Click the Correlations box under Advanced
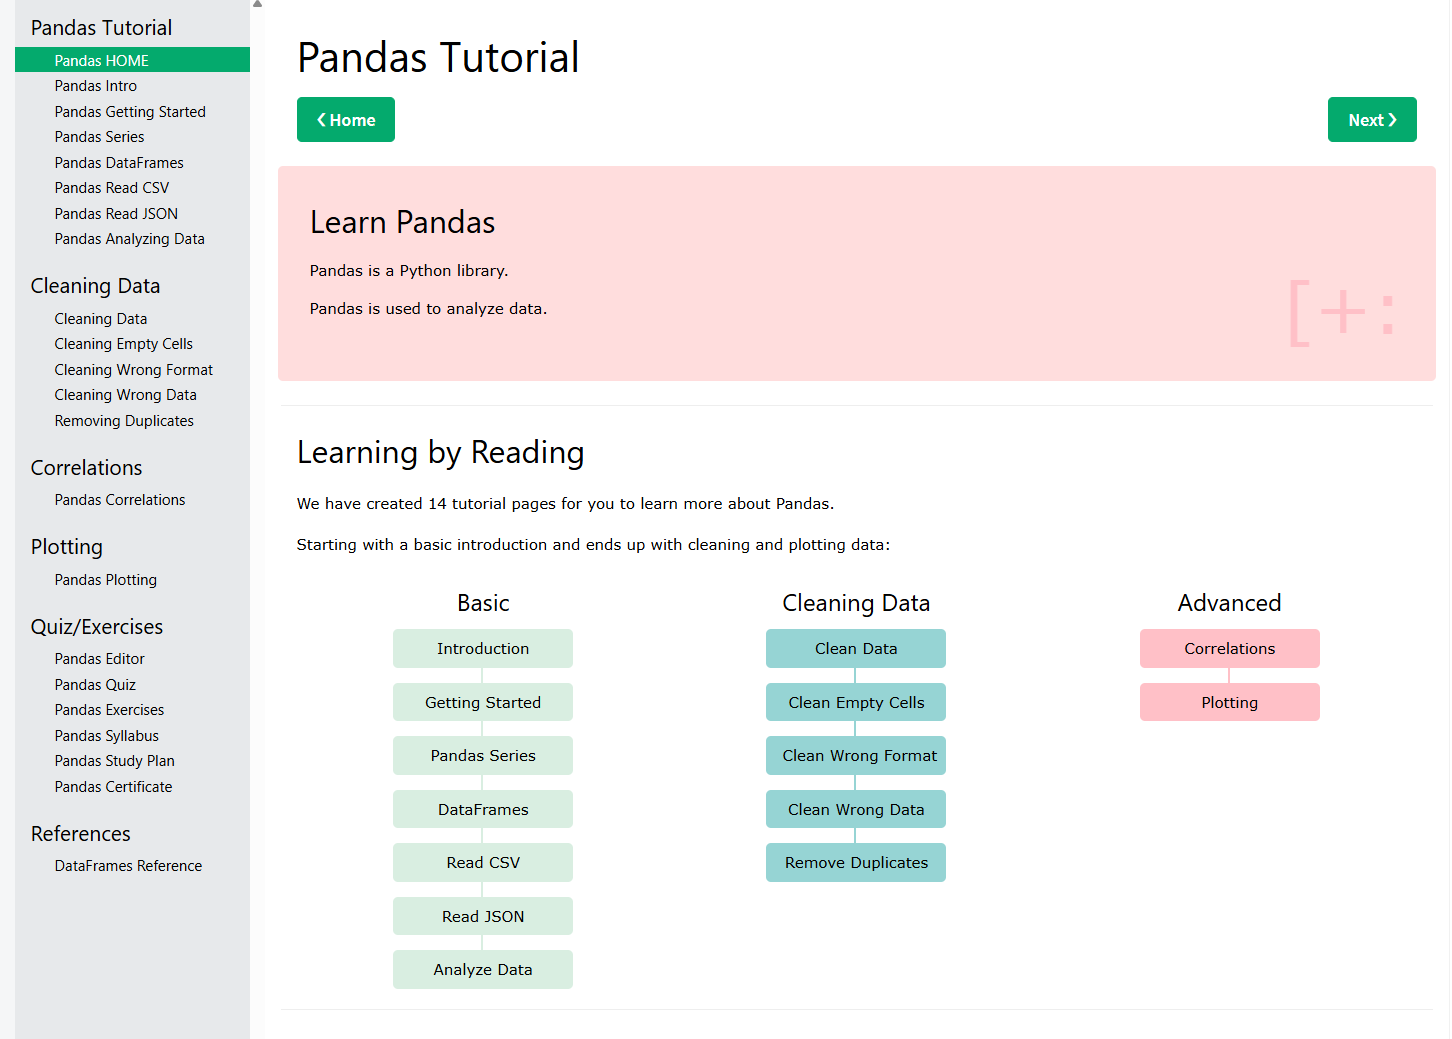 click(x=1229, y=648)
